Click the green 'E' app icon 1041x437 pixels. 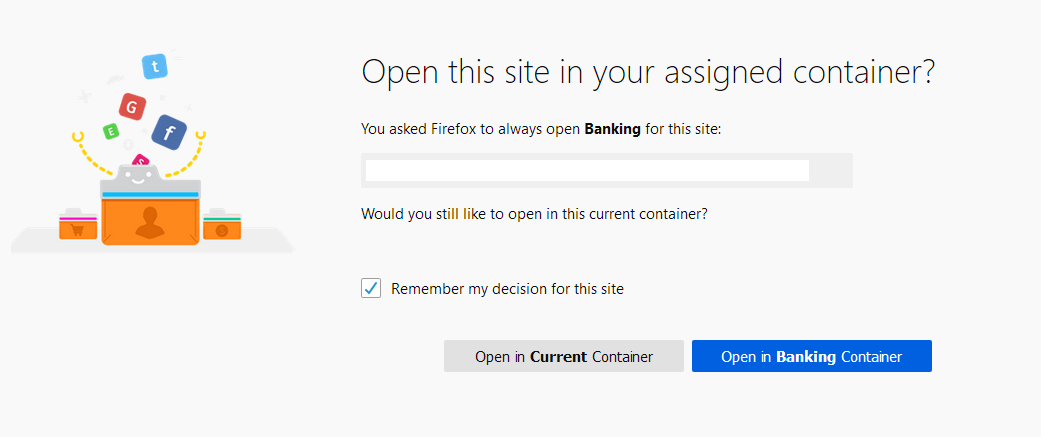tap(111, 131)
